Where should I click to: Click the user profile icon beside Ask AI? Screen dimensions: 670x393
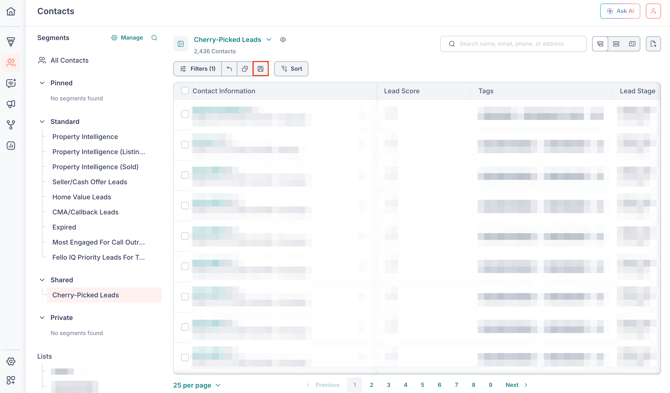click(653, 11)
